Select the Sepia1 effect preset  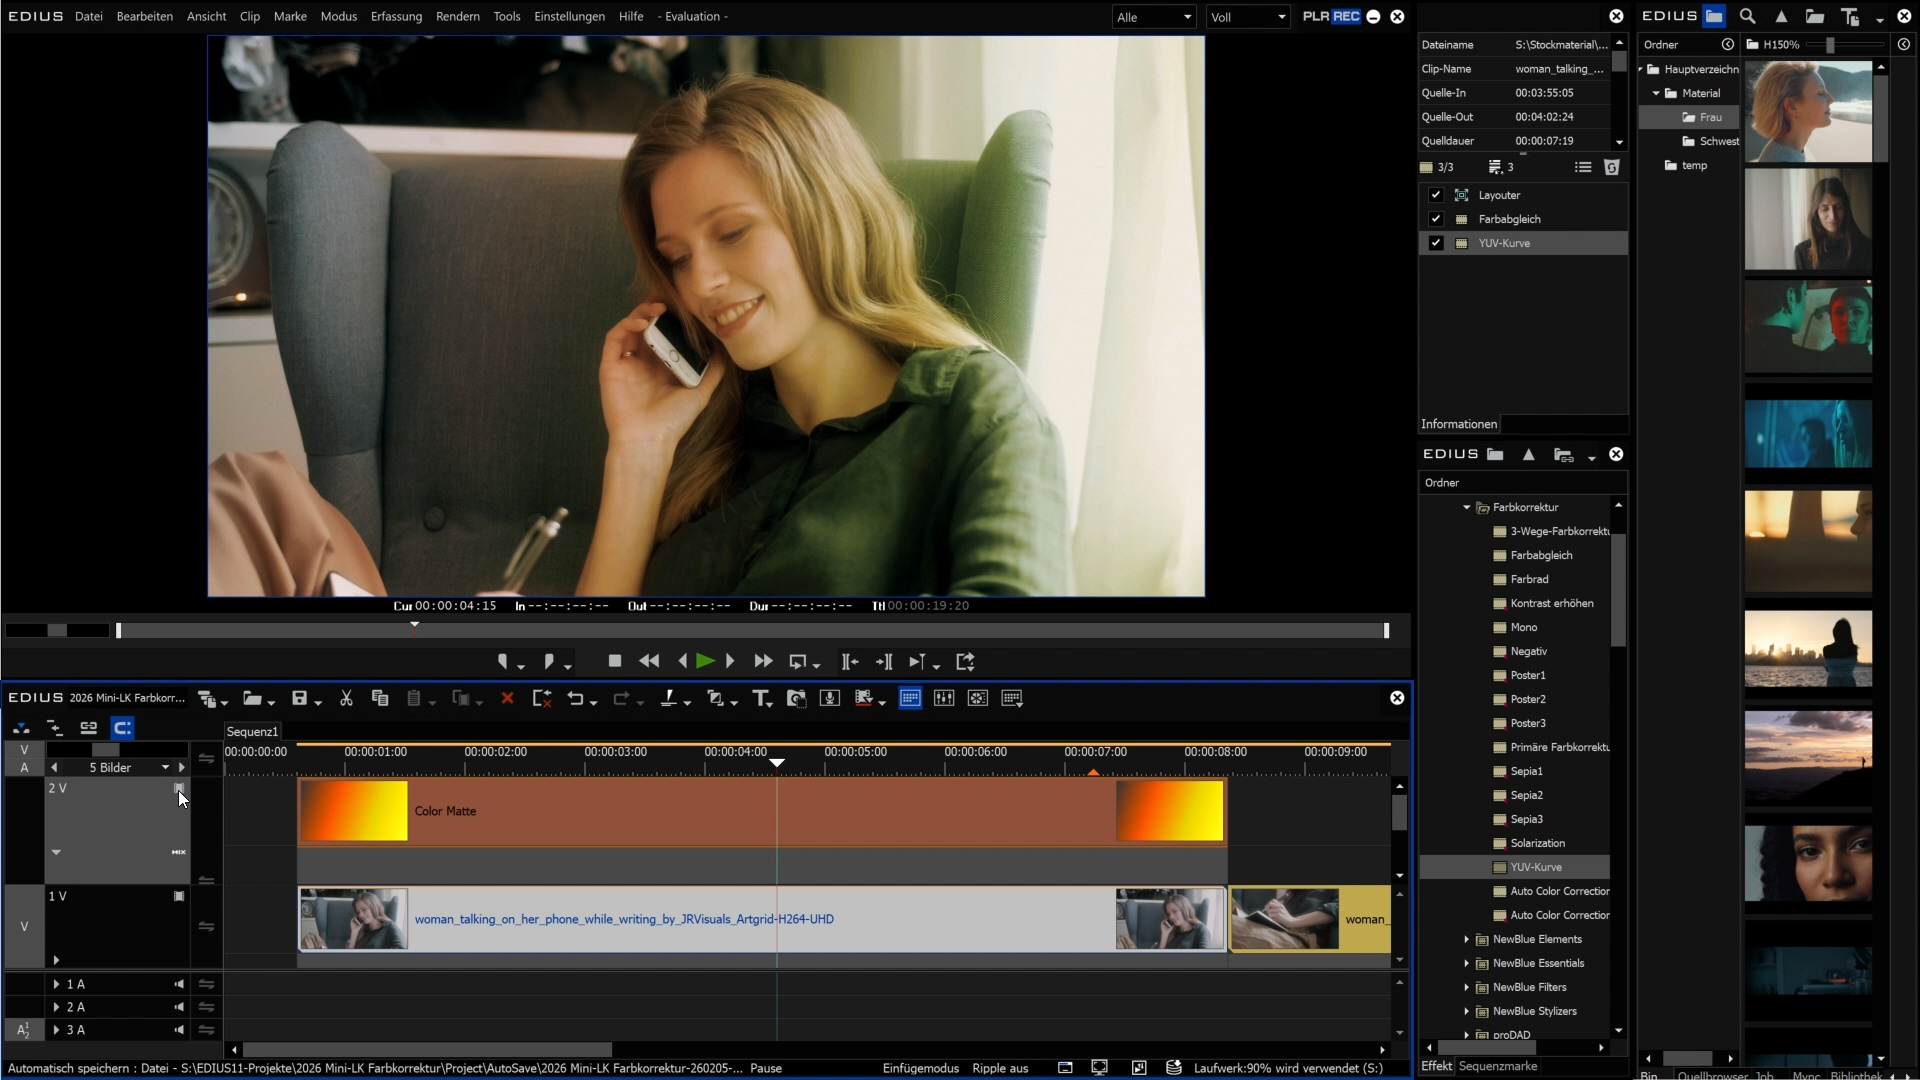pos(1526,771)
